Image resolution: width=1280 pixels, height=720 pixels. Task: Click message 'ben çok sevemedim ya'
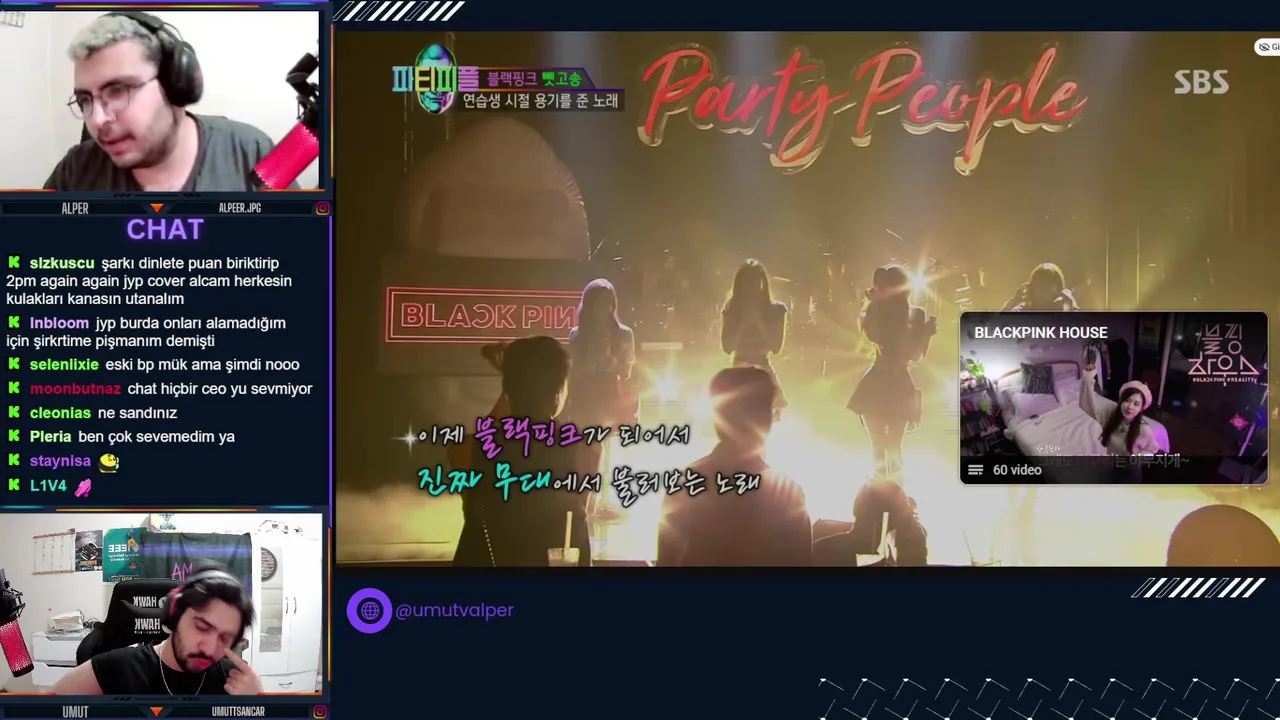156,437
